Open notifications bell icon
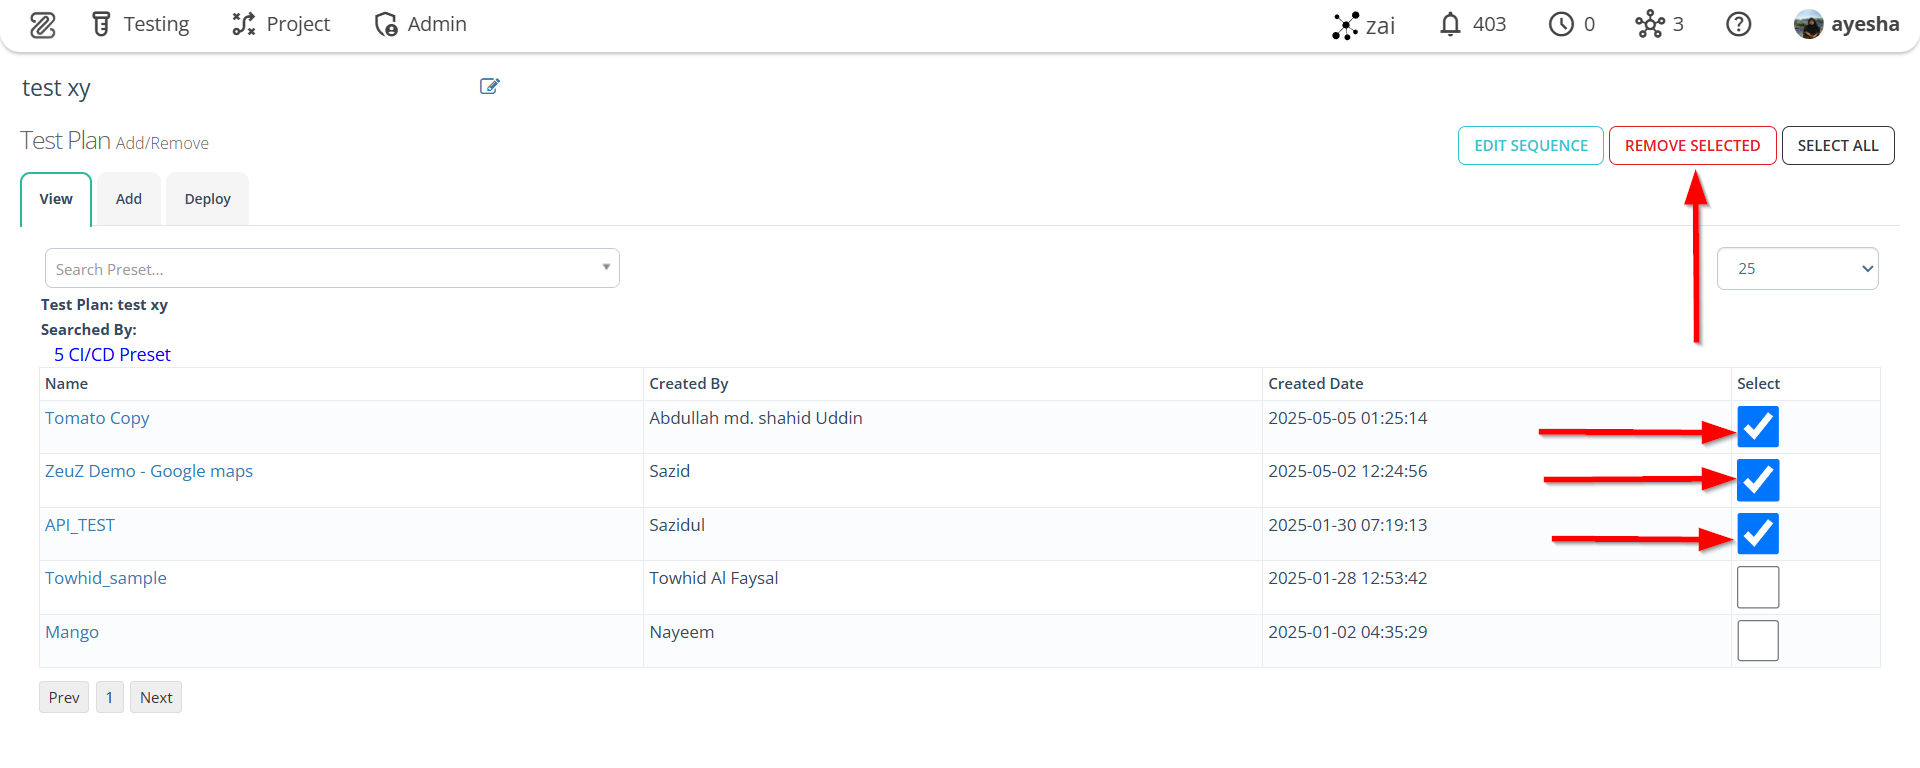 pos(1450,24)
